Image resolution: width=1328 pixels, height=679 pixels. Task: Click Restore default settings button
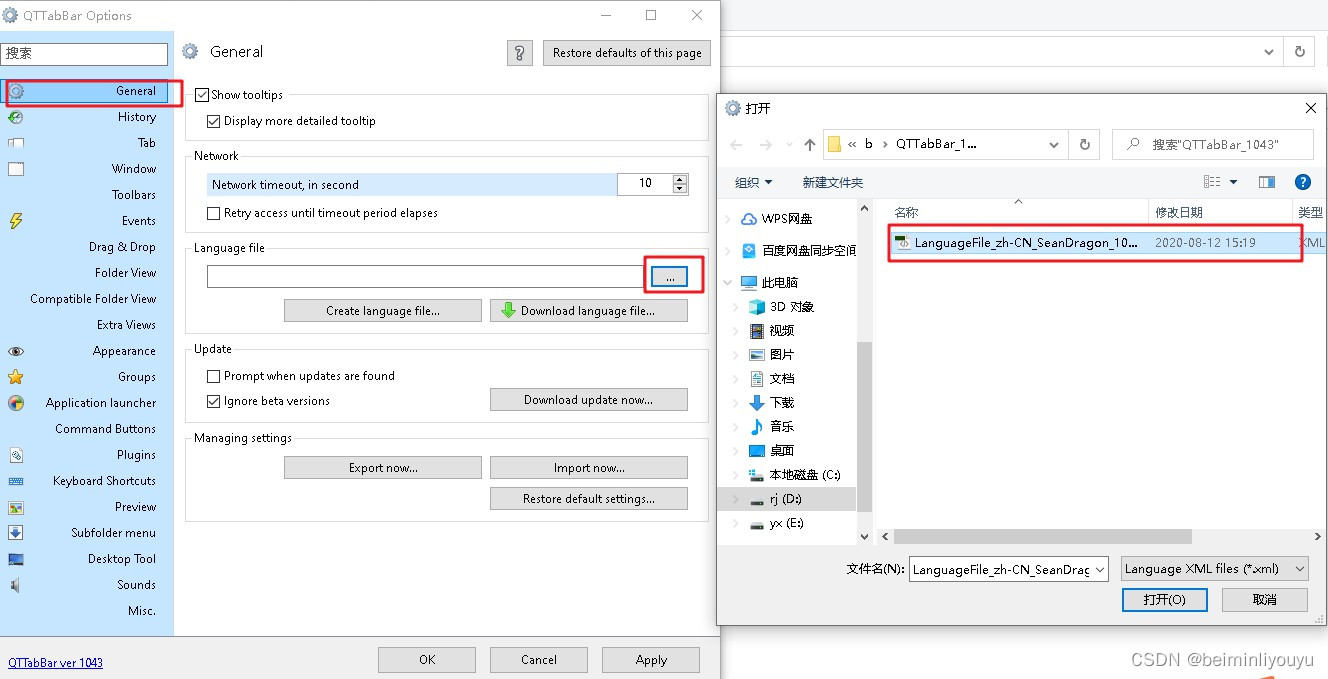point(589,499)
